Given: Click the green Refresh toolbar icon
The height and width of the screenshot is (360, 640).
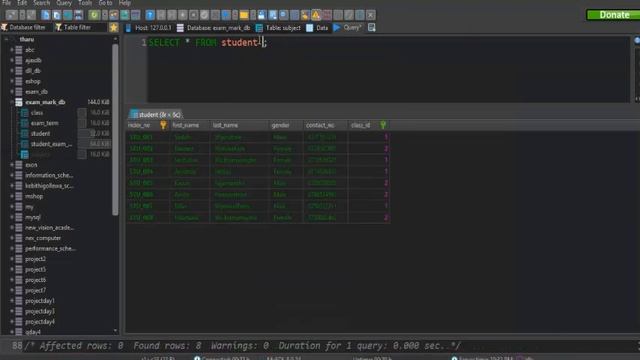Looking at the screenshot, I should [x=94, y=15].
